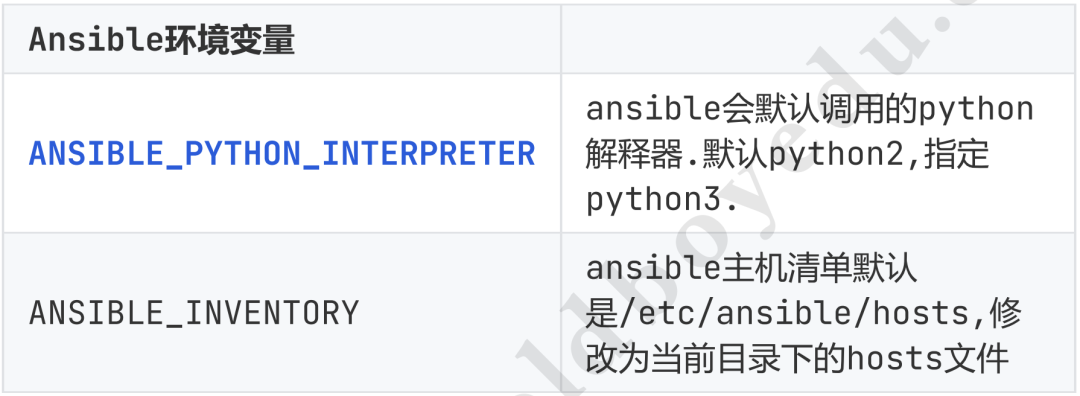Select the Ansible环境变量 header cell
Screen dimensions: 1080x396
281,39
